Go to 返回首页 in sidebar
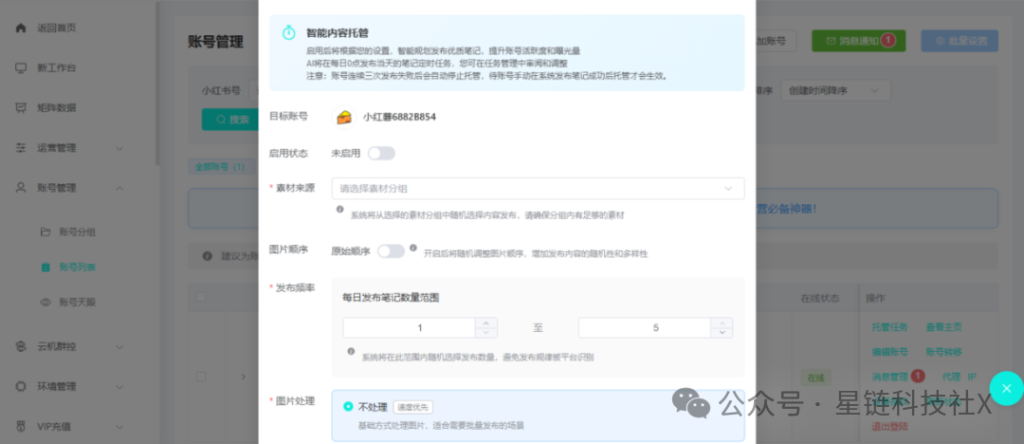The image size is (1024, 444). click(x=56, y=28)
